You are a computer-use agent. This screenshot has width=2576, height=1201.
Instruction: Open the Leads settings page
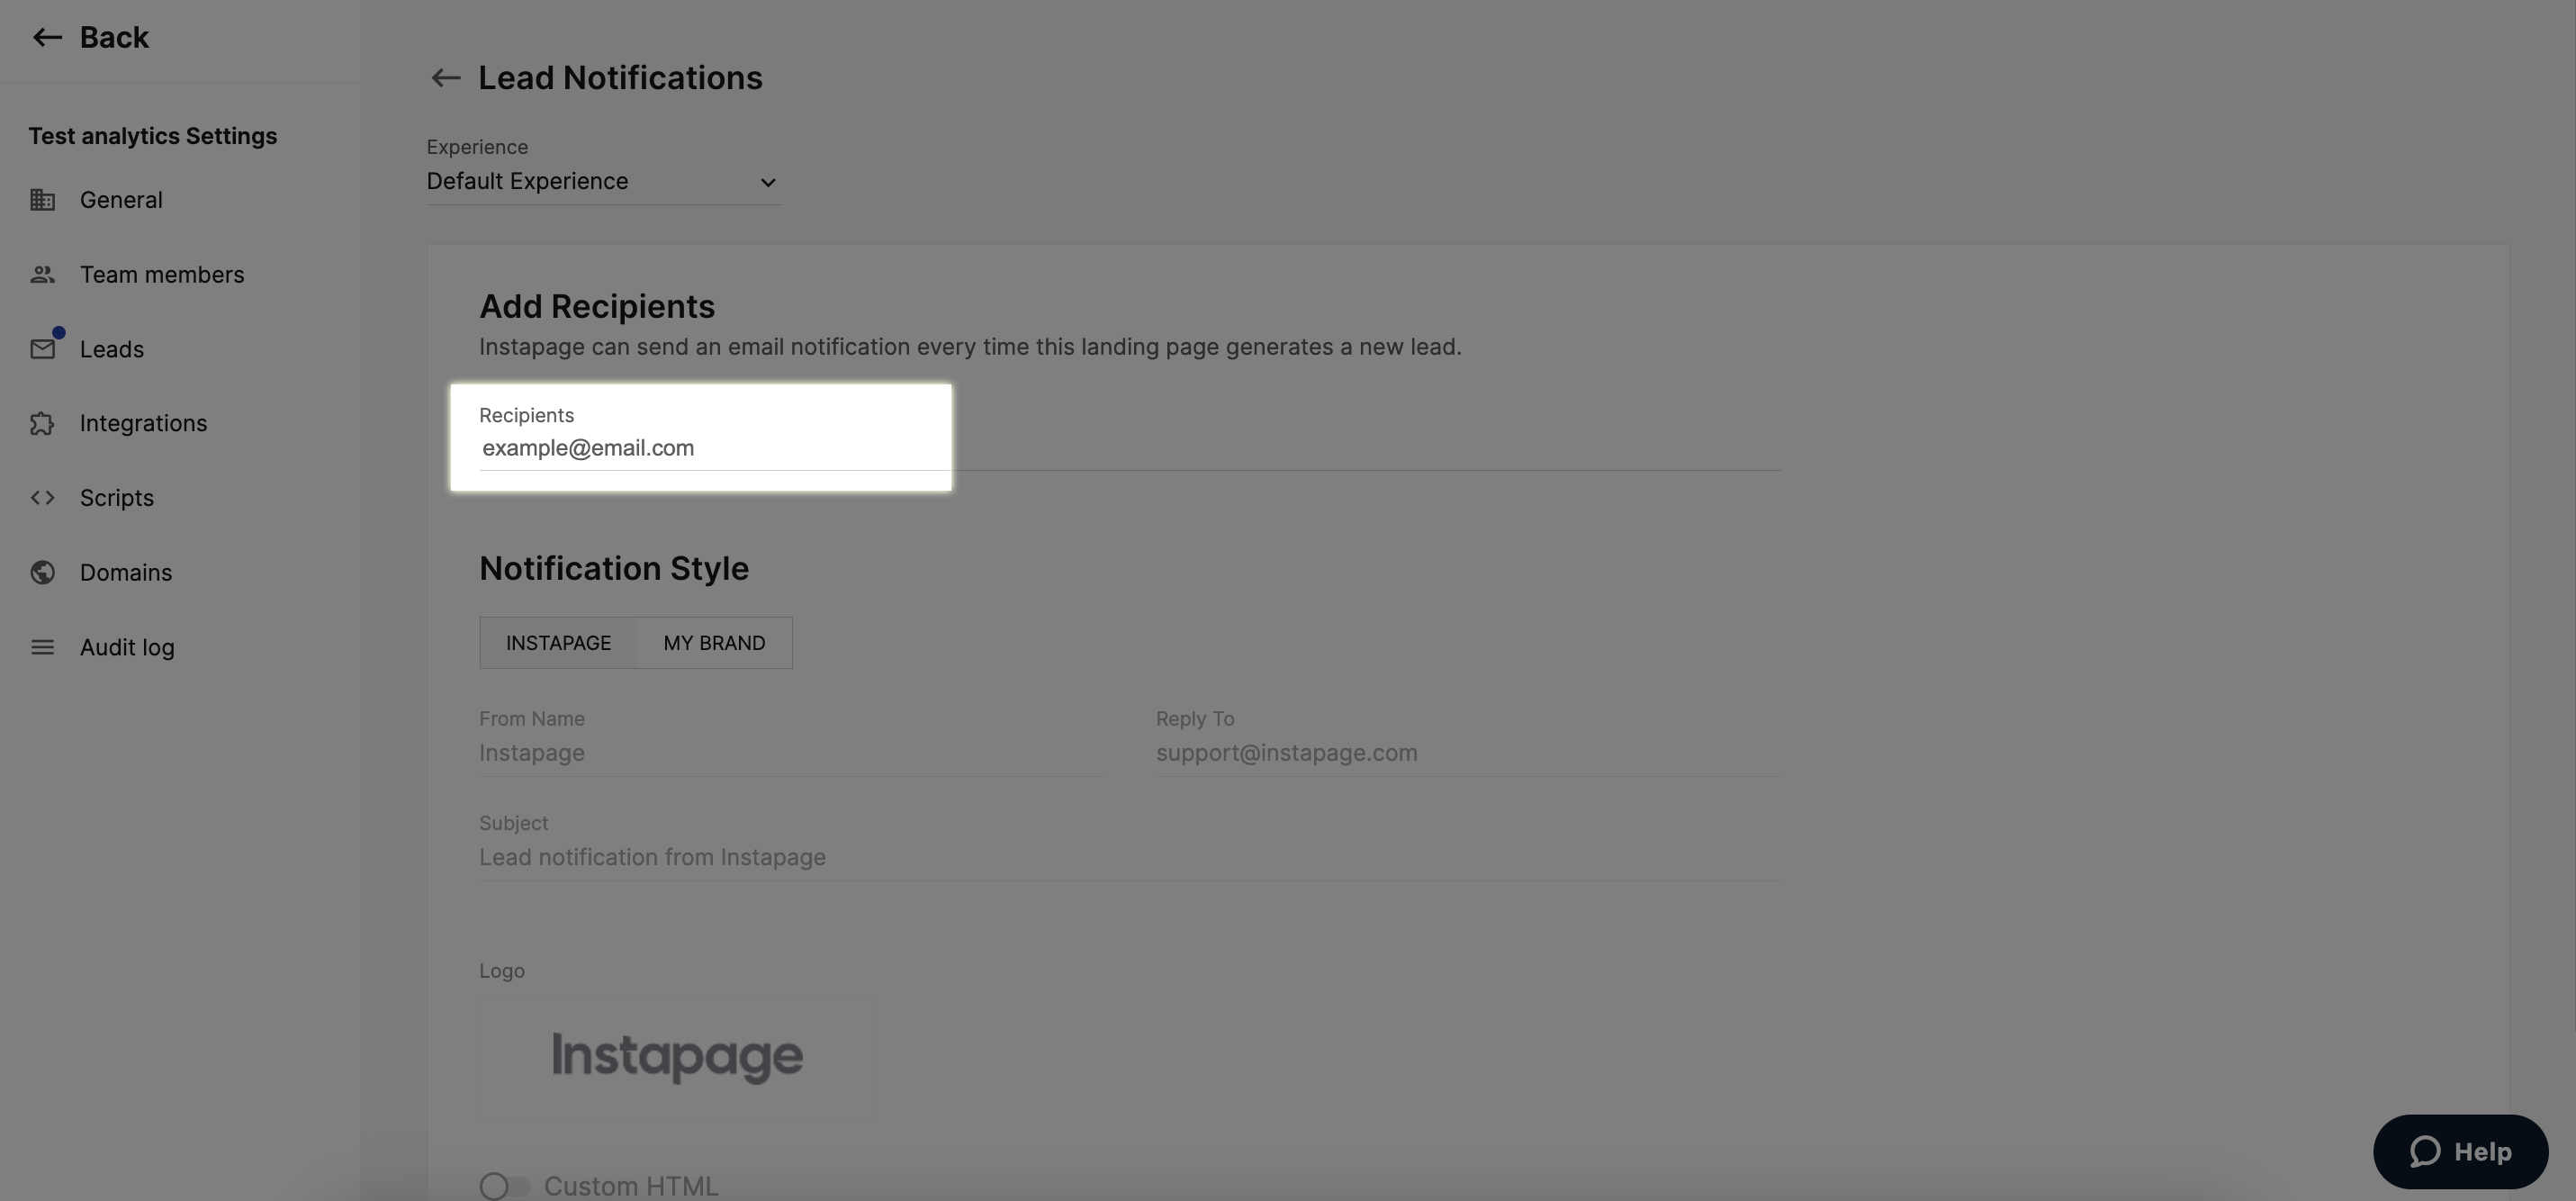pos(112,349)
